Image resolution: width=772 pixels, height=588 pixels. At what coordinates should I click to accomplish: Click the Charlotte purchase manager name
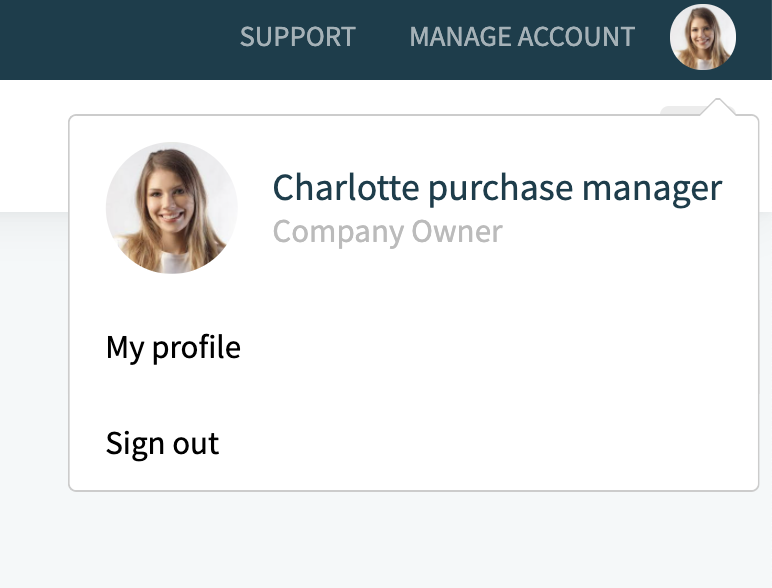(x=497, y=188)
